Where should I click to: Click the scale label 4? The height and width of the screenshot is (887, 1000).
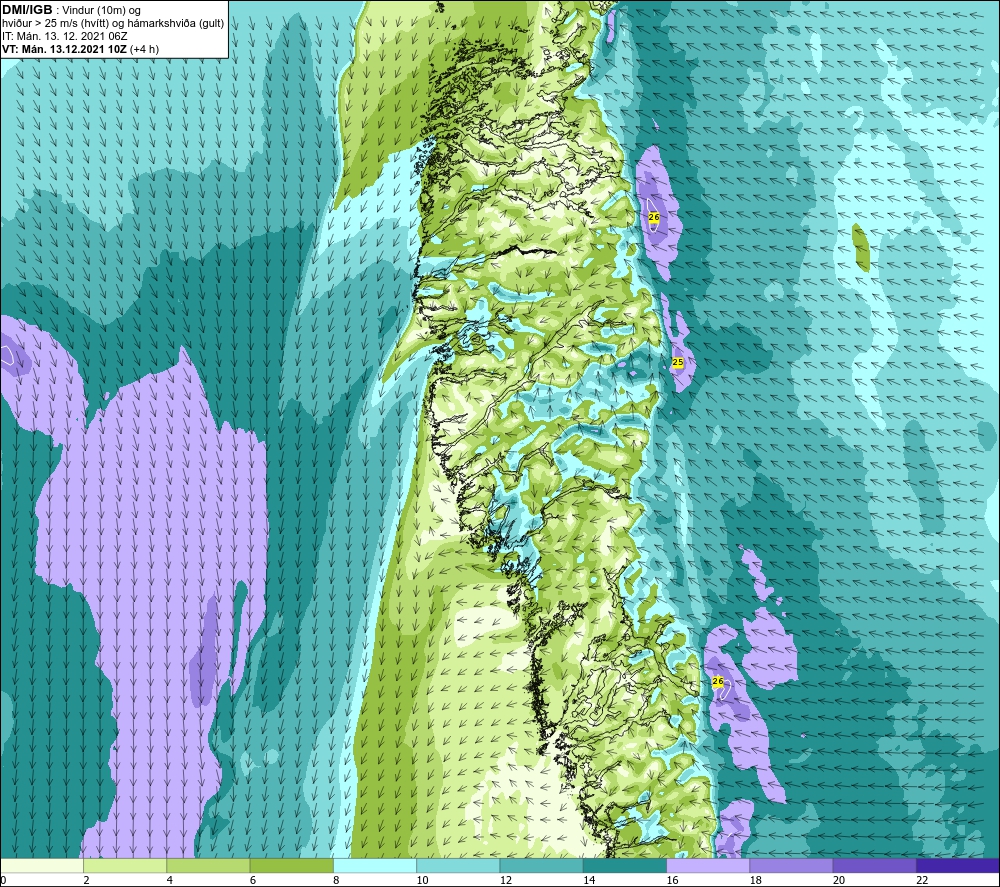[x=170, y=881]
